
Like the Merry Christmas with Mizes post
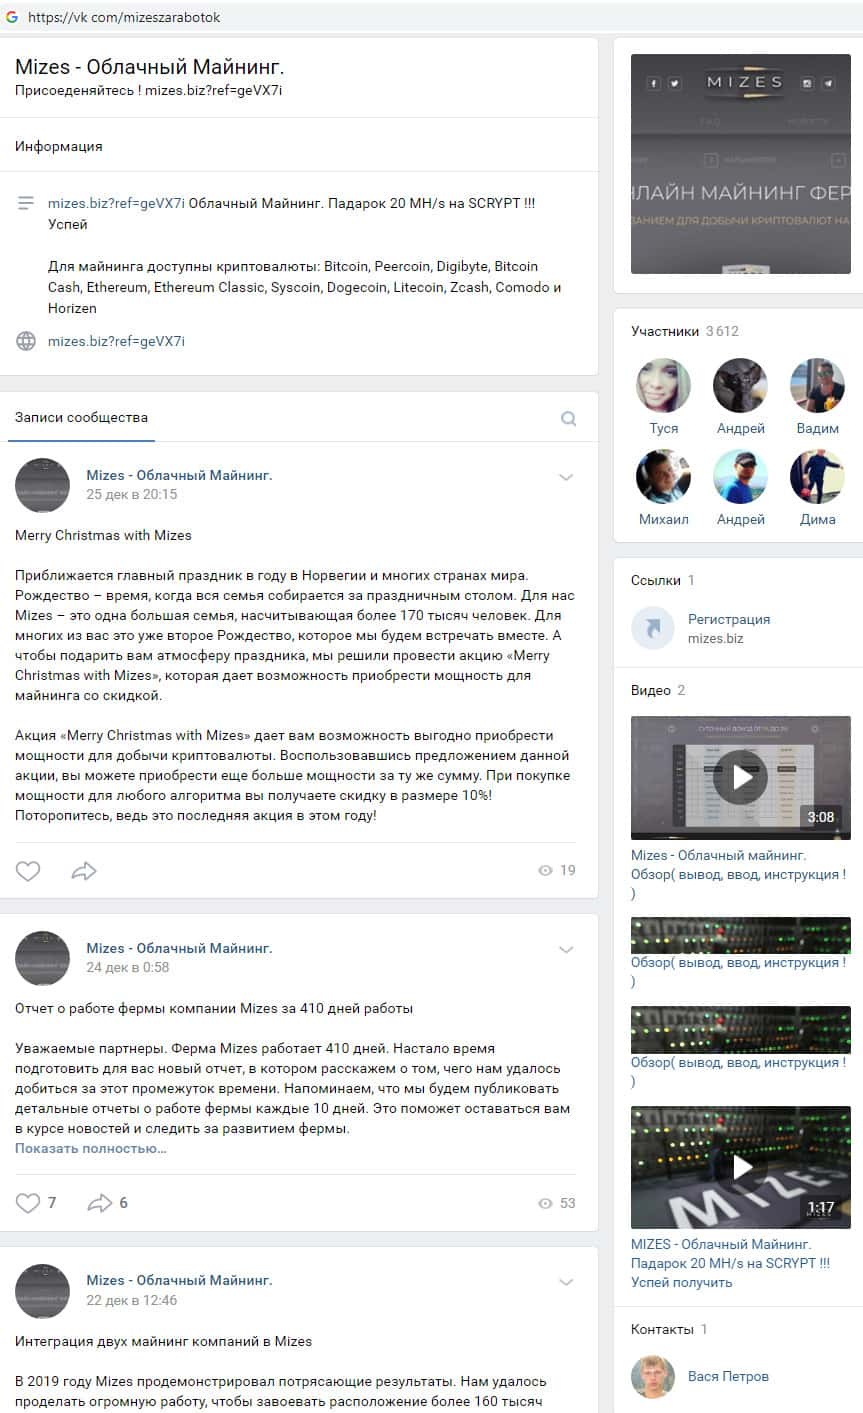pos(28,871)
